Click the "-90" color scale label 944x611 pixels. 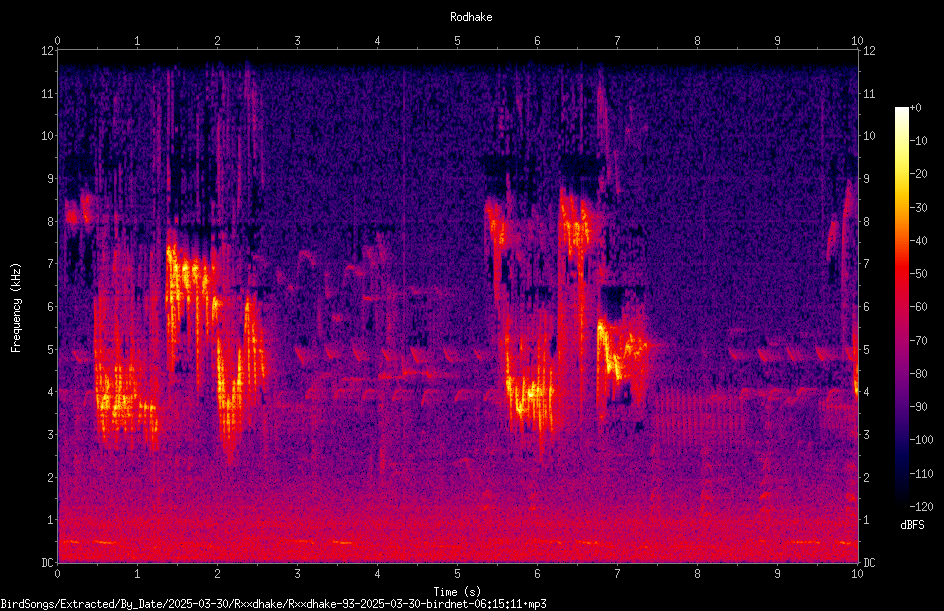[x=918, y=407]
